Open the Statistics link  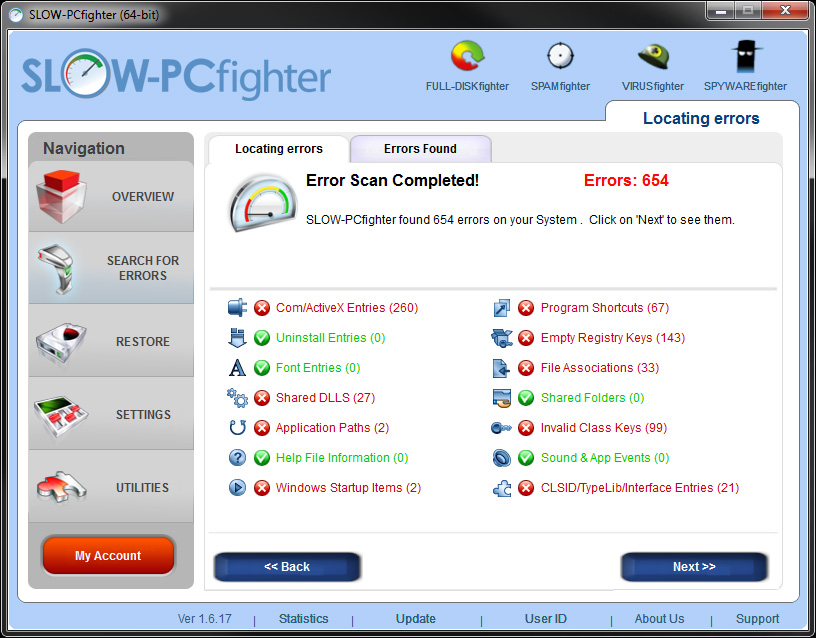pos(303,618)
